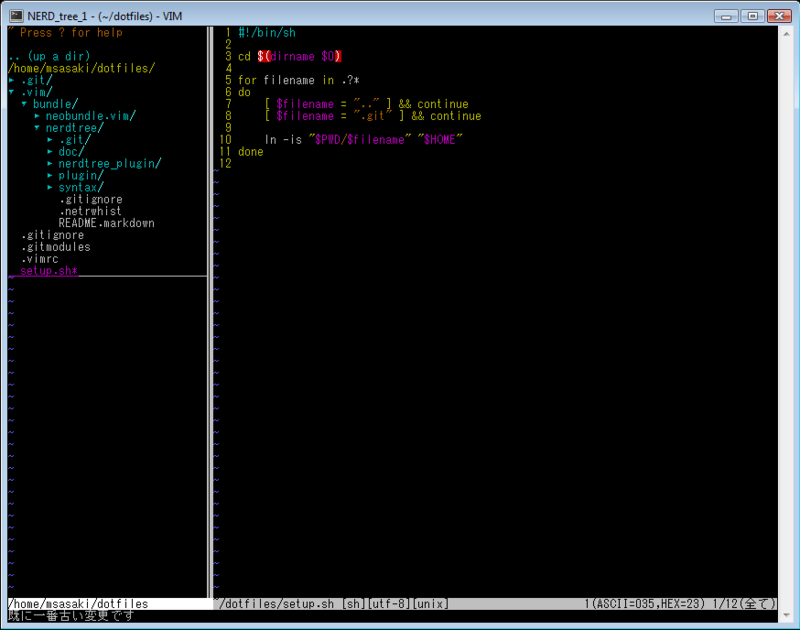
Task: Collapse the nerdtree/ directory arrow
Action: [37, 128]
